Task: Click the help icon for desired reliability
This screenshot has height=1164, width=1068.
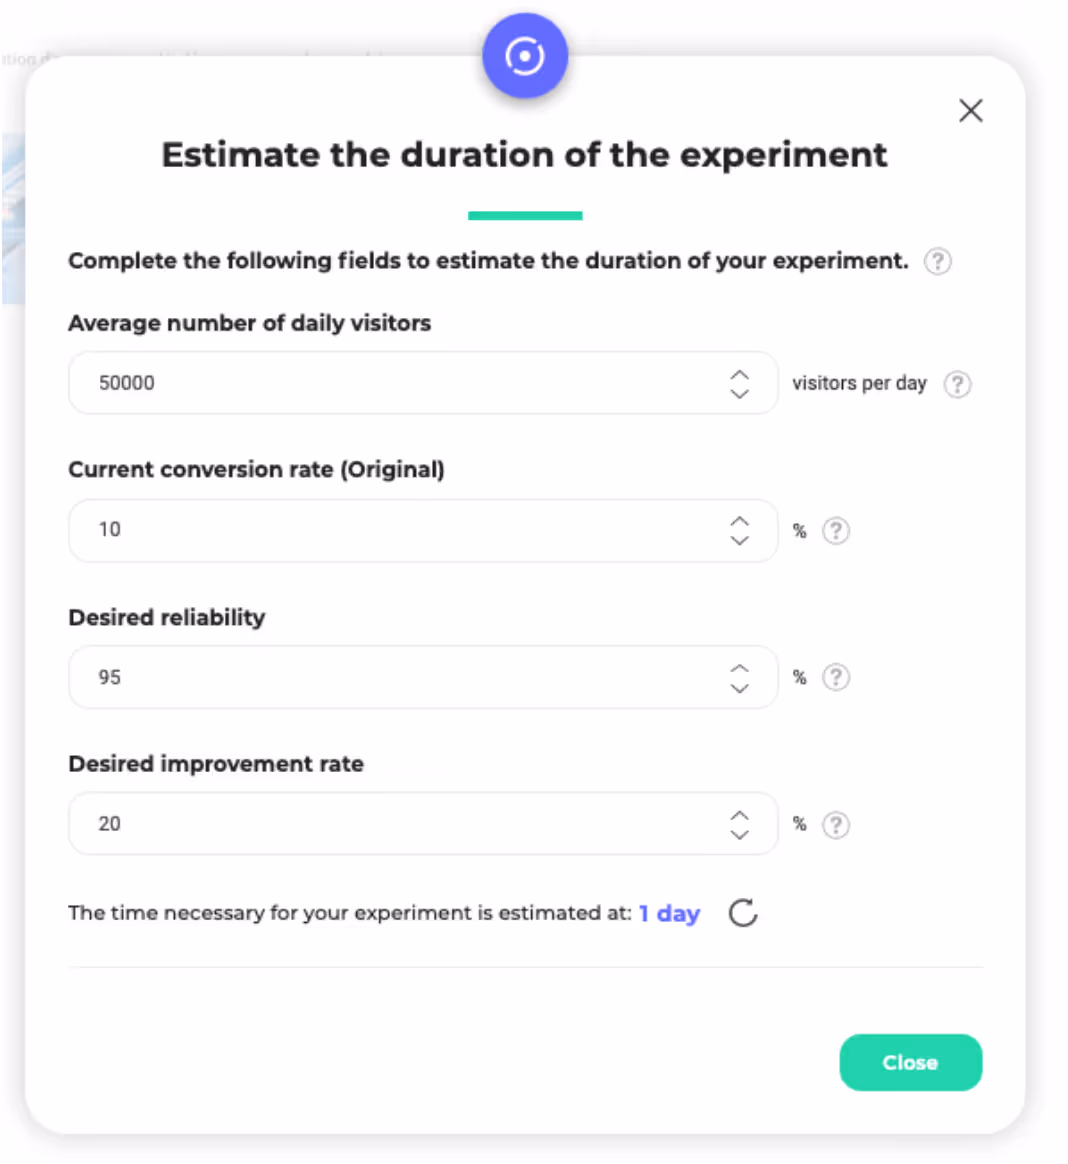Action: click(836, 677)
